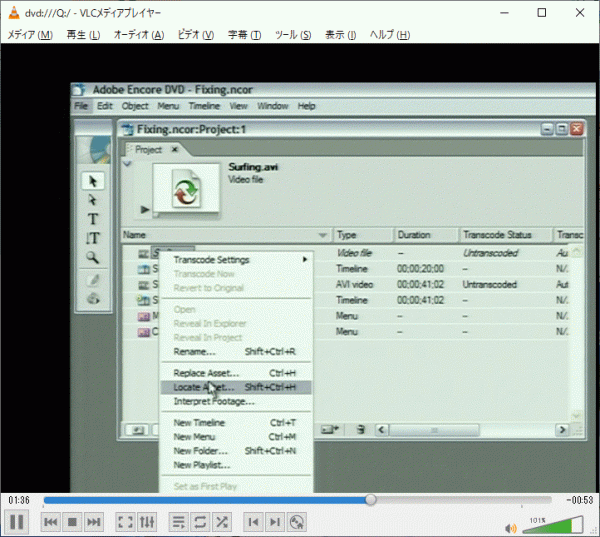Screen dimensions: 600x537
Task: Choose Replace Asset... in context menu
Action: pos(236,373)
